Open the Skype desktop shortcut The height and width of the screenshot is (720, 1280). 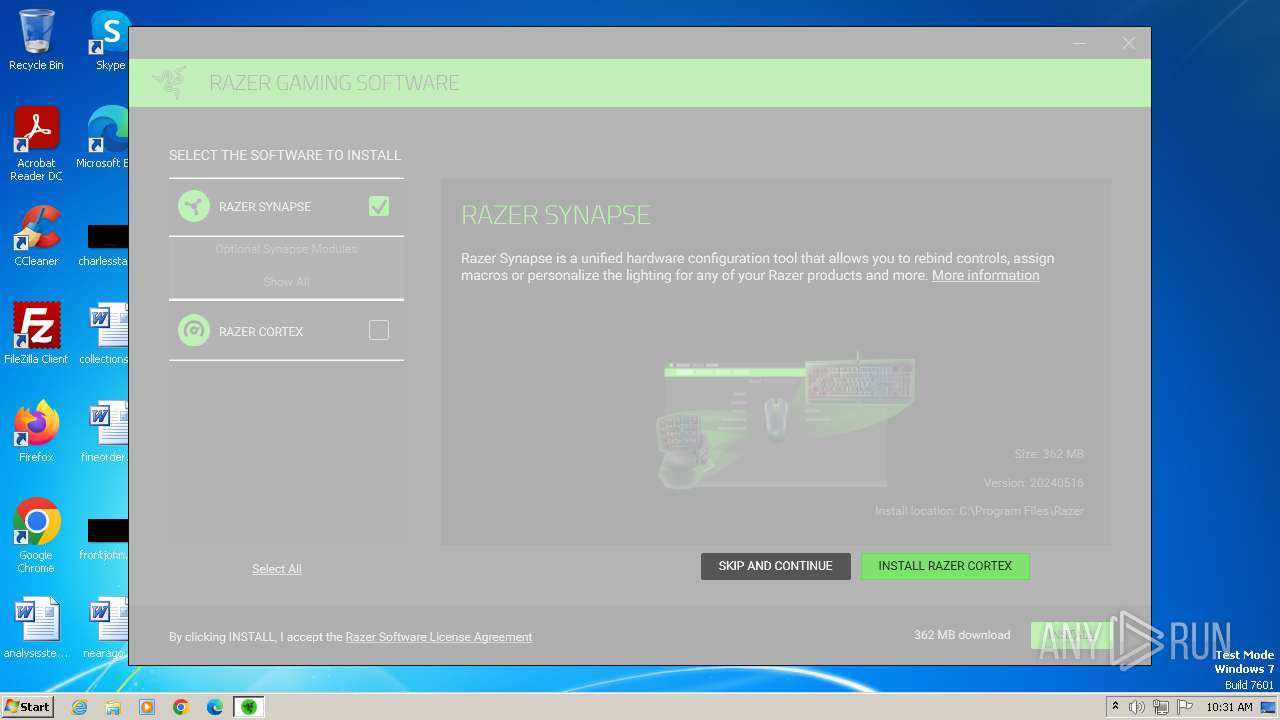(x=110, y=40)
